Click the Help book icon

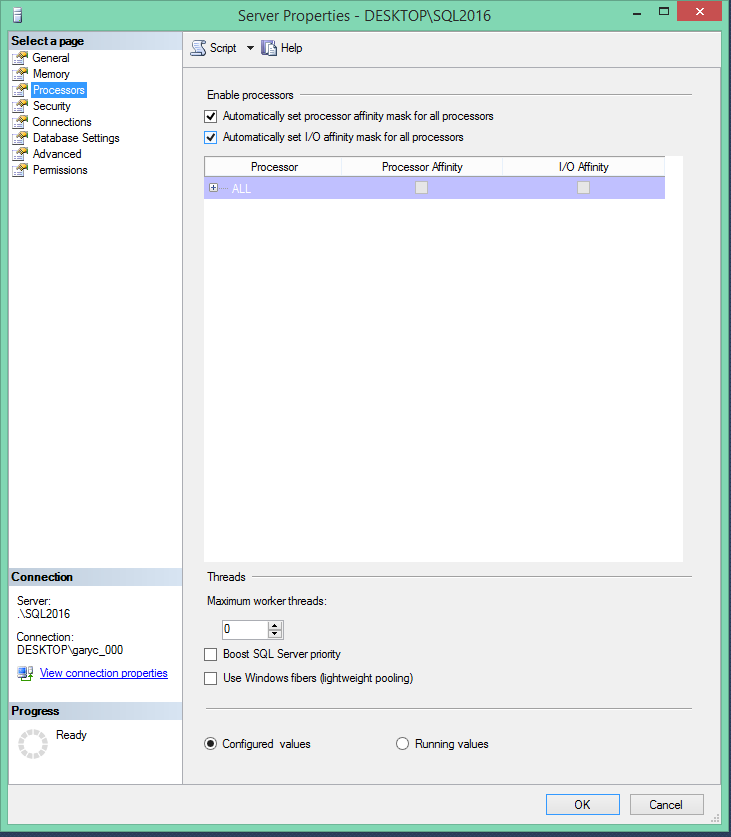click(269, 48)
